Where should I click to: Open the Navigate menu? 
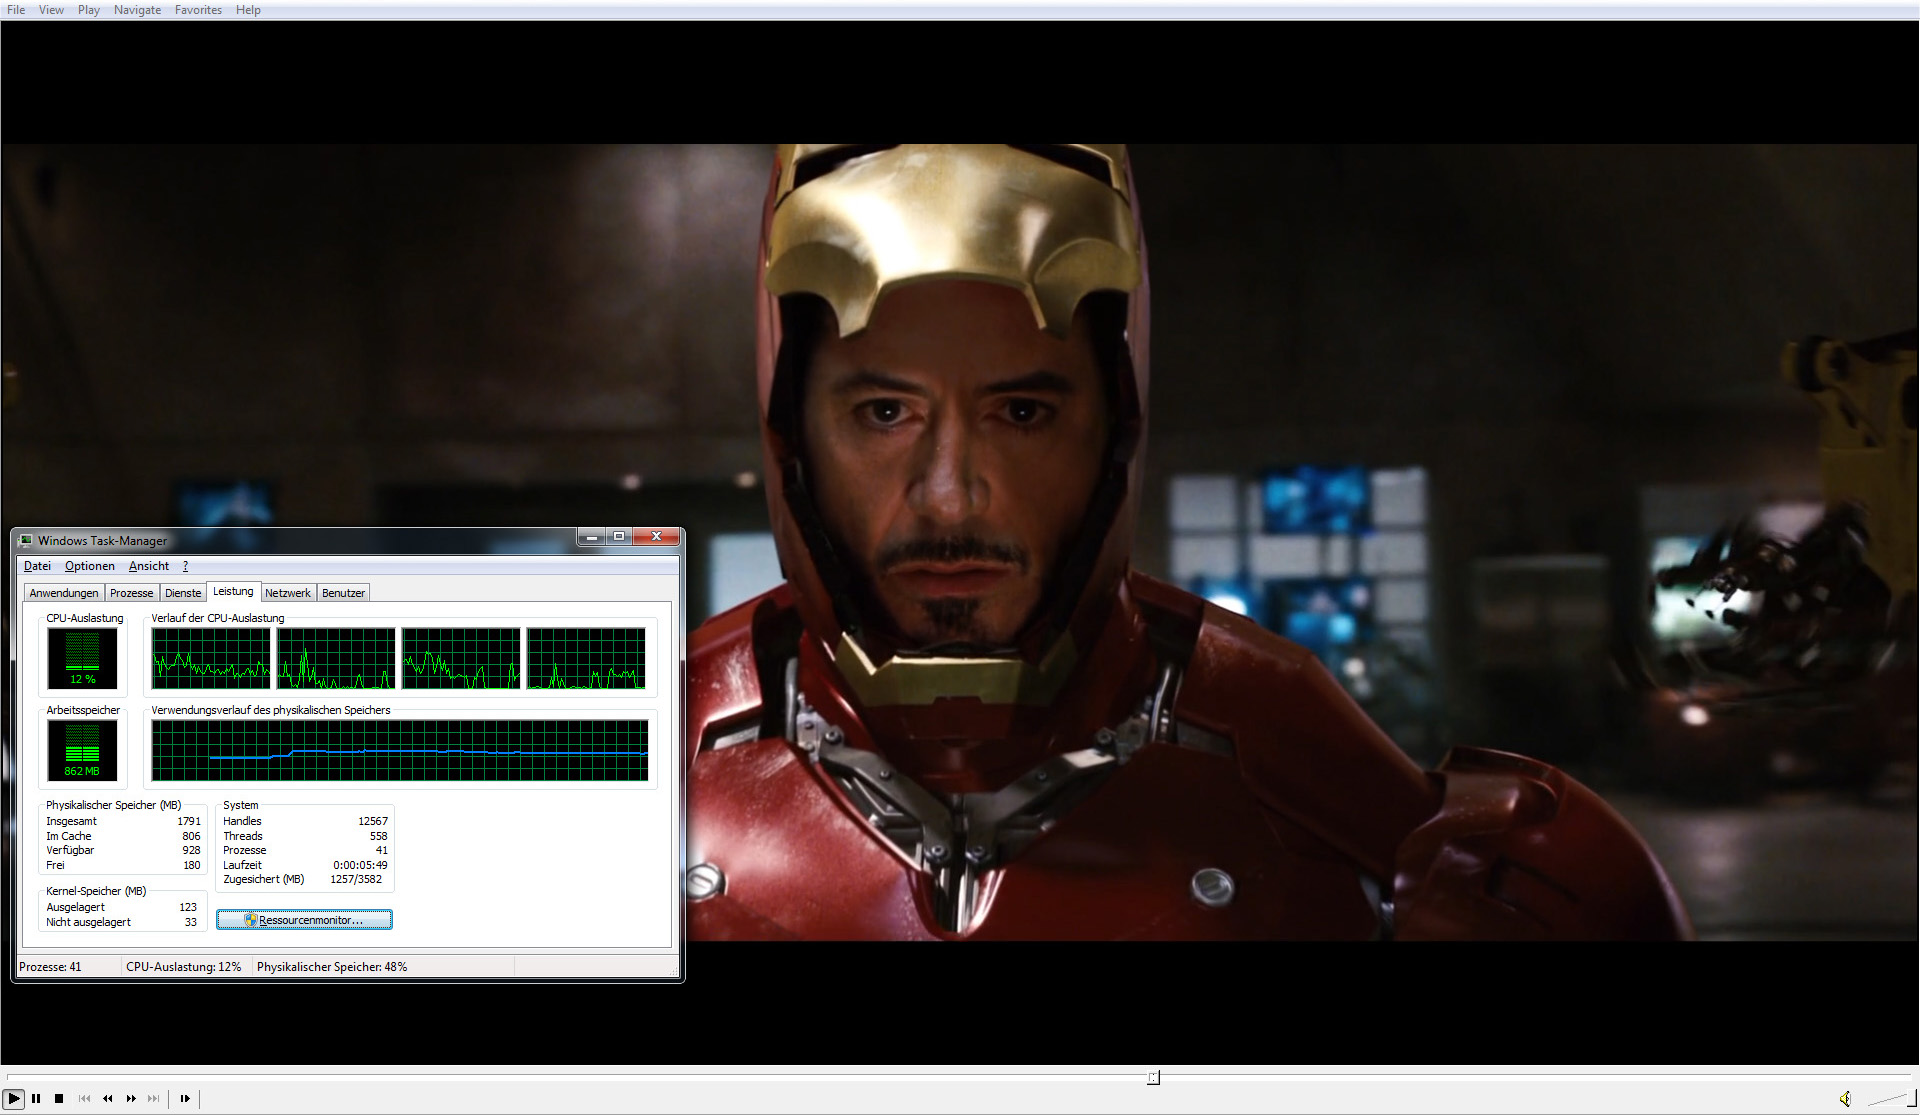click(137, 10)
